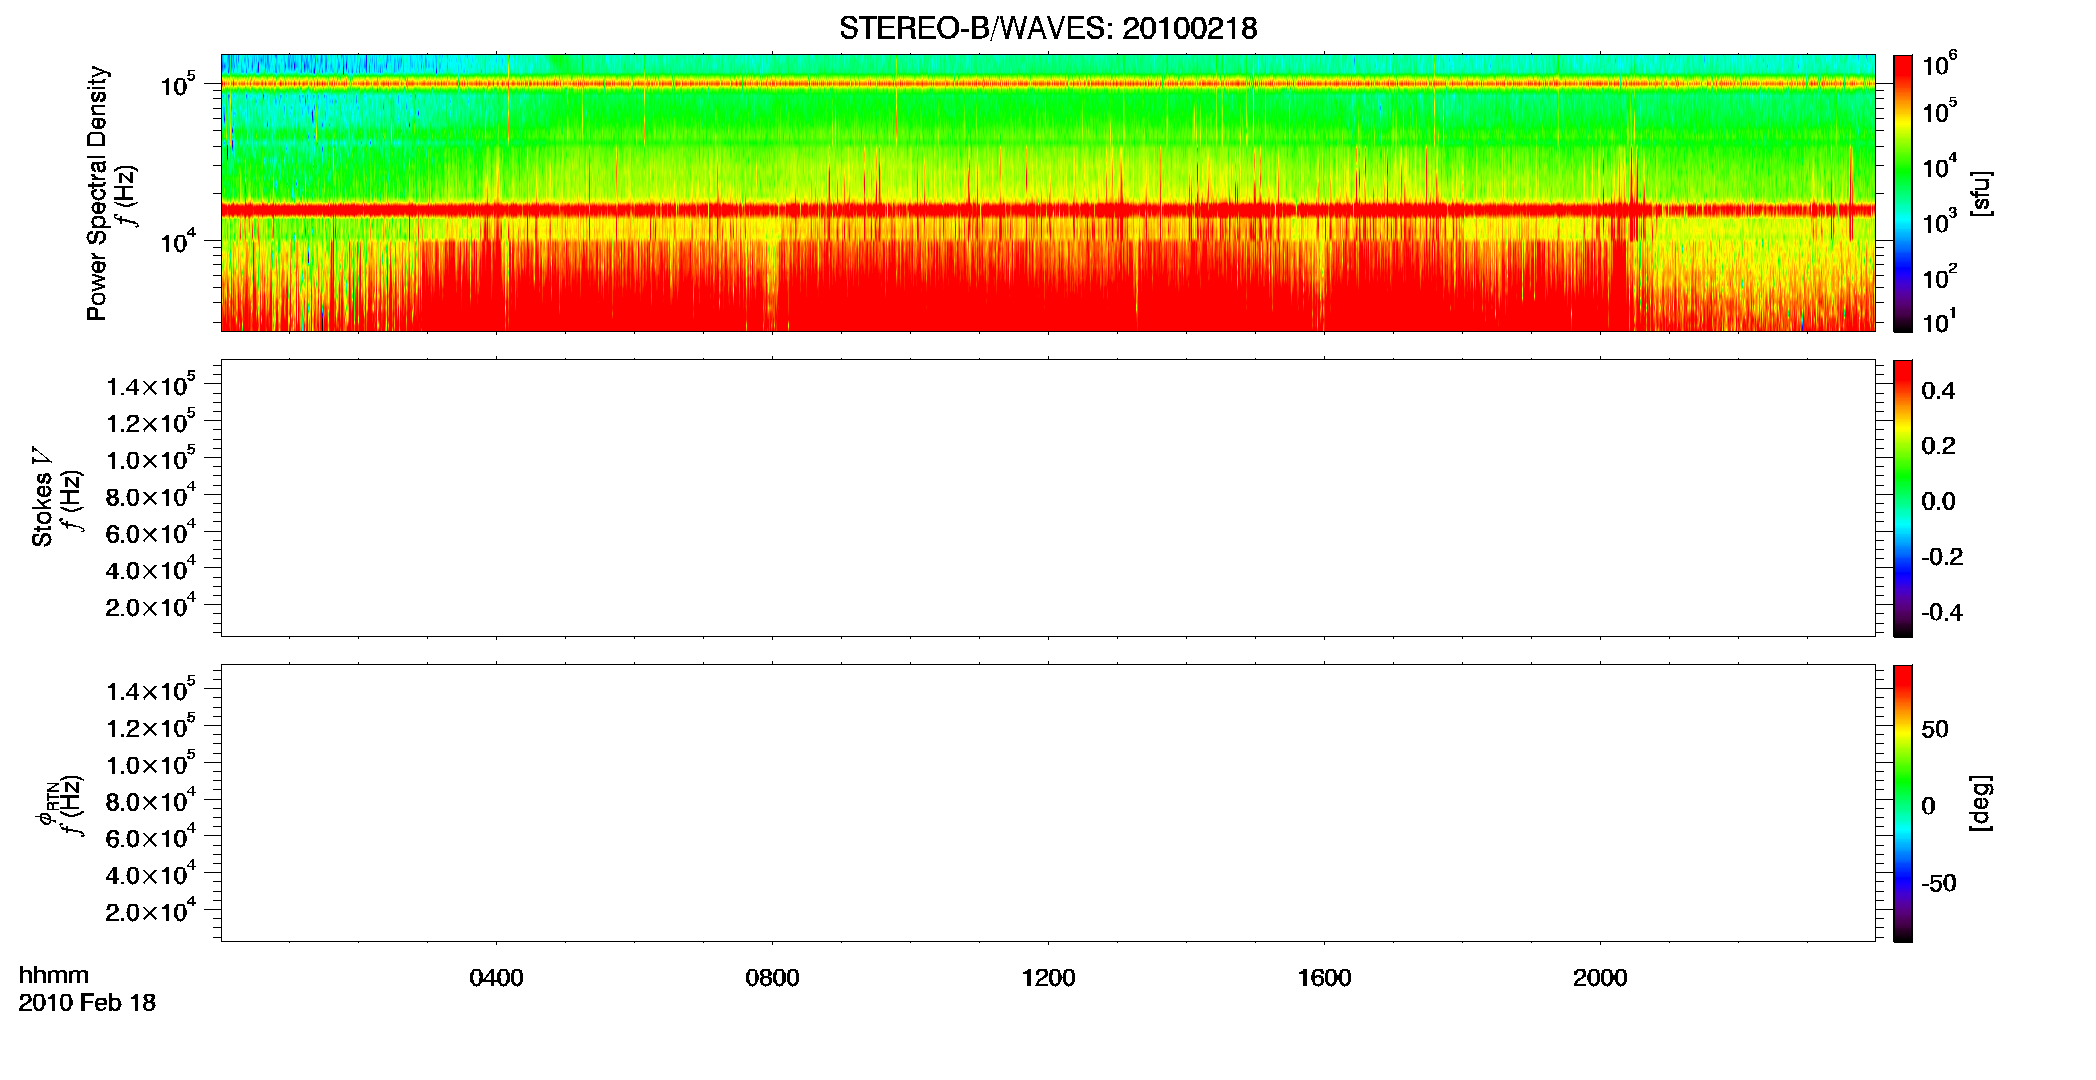The image size is (2096, 1080).
Task: Select the 10^5 frequency tick on spectrogram axis
Action: pos(177,85)
